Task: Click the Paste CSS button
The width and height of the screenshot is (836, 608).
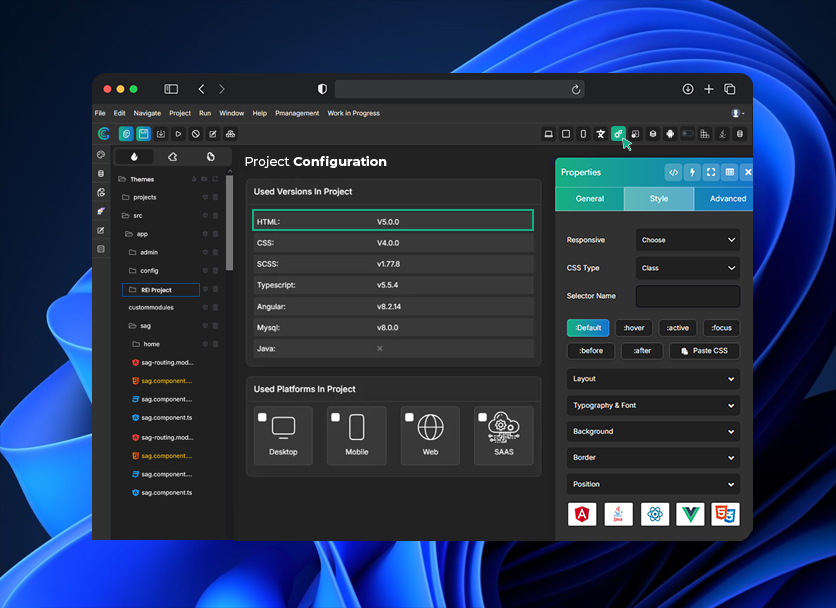Action: tap(704, 351)
